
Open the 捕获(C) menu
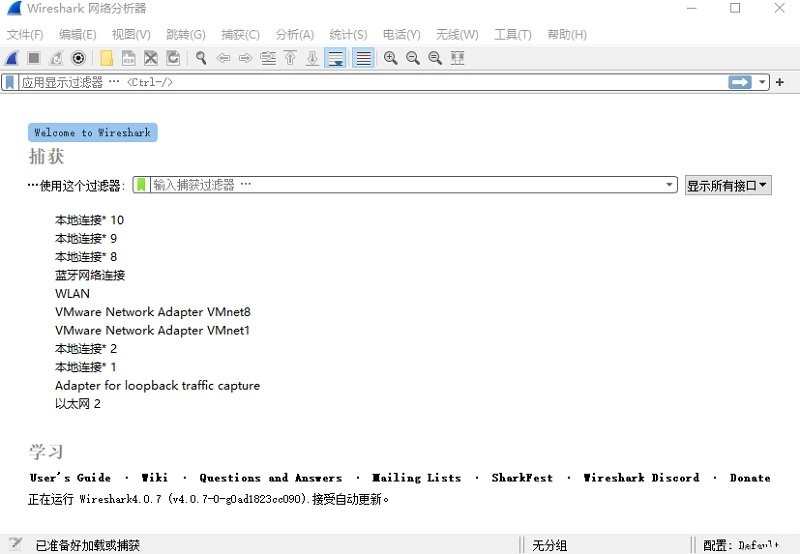(240, 35)
